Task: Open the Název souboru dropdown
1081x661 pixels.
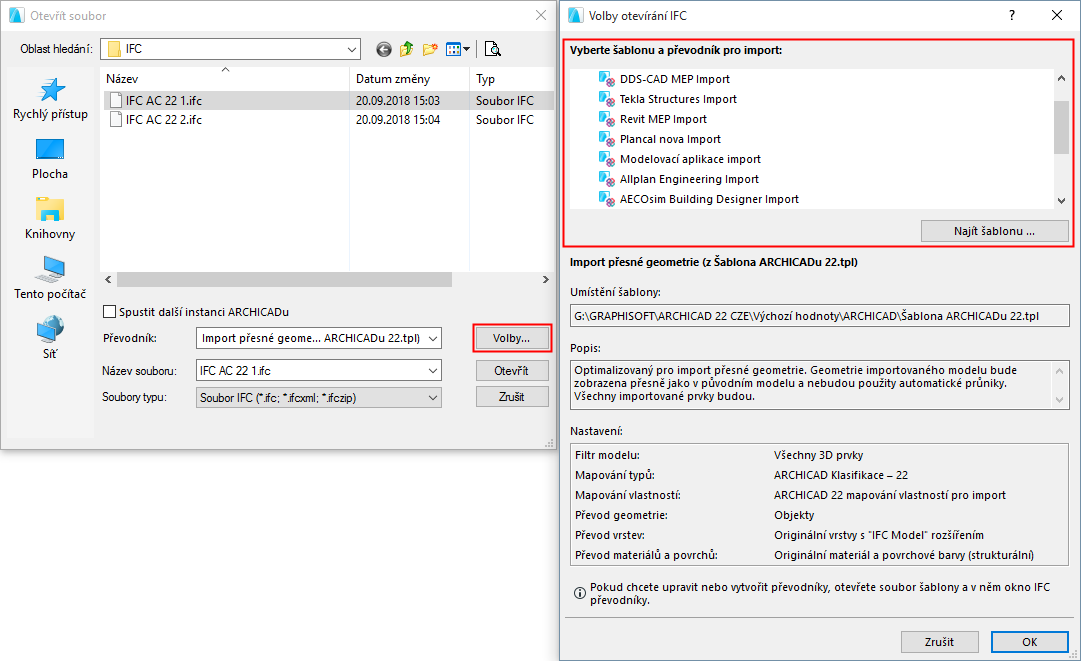Action: (x=432, y=371)
